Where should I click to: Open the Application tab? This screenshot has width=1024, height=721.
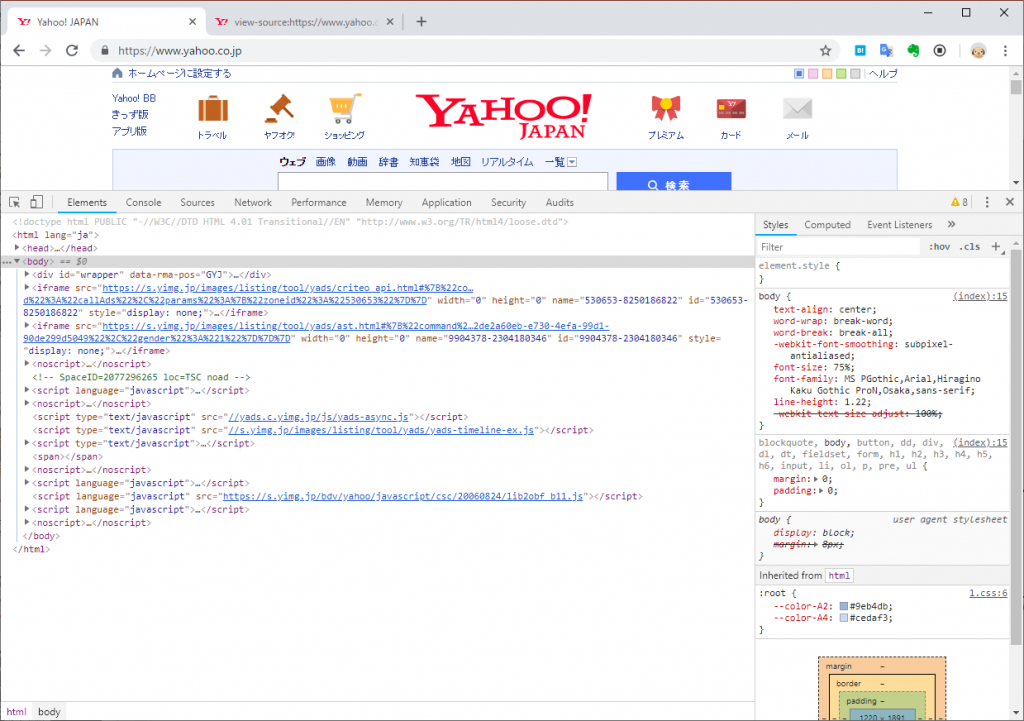(x=447, y=202)
